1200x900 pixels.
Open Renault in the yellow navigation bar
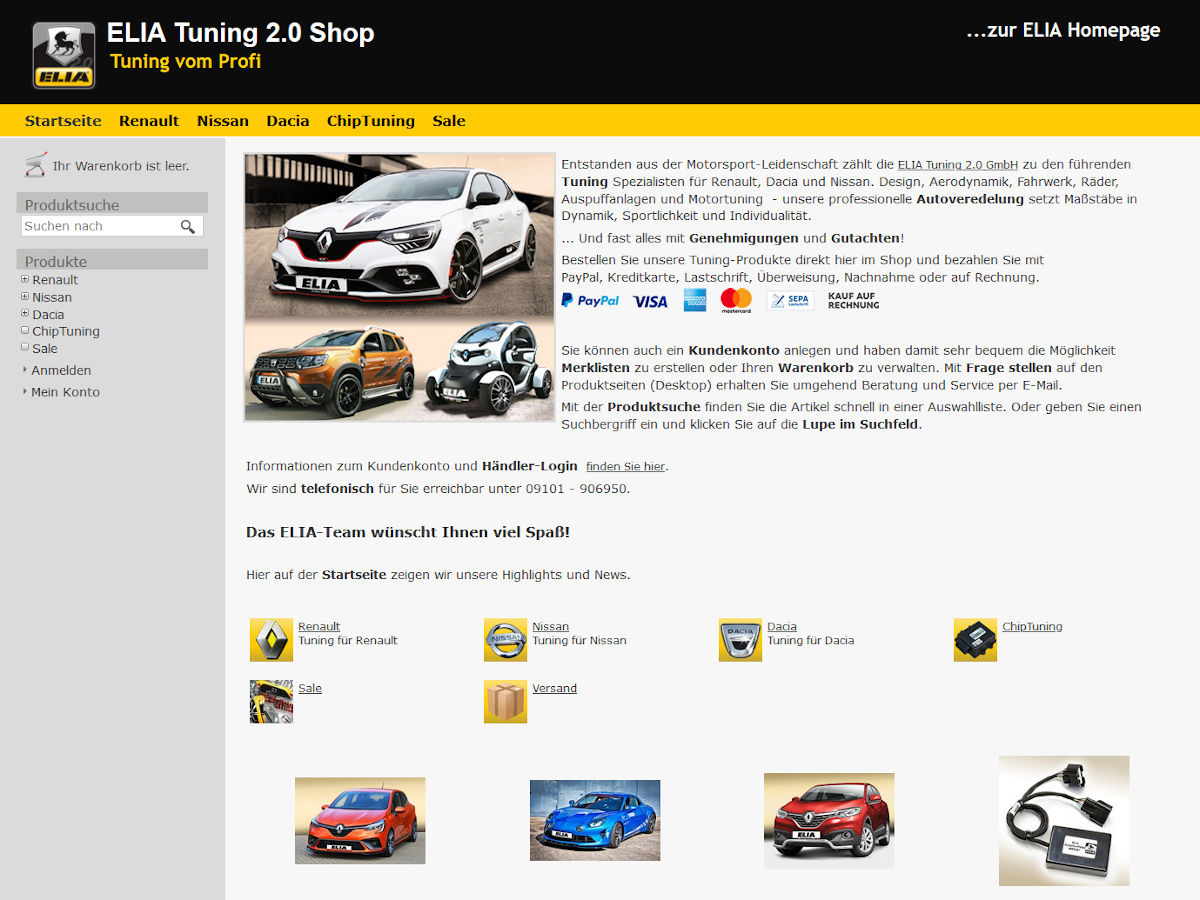coord(149,121)
